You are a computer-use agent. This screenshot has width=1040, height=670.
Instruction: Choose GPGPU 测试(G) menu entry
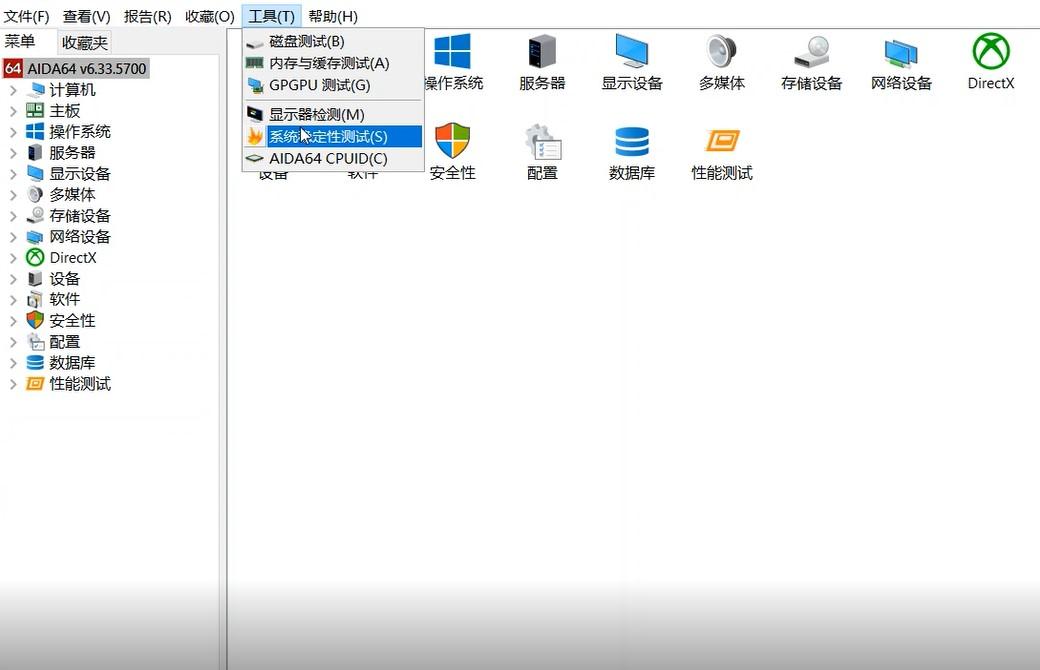(x=333, y=85)
